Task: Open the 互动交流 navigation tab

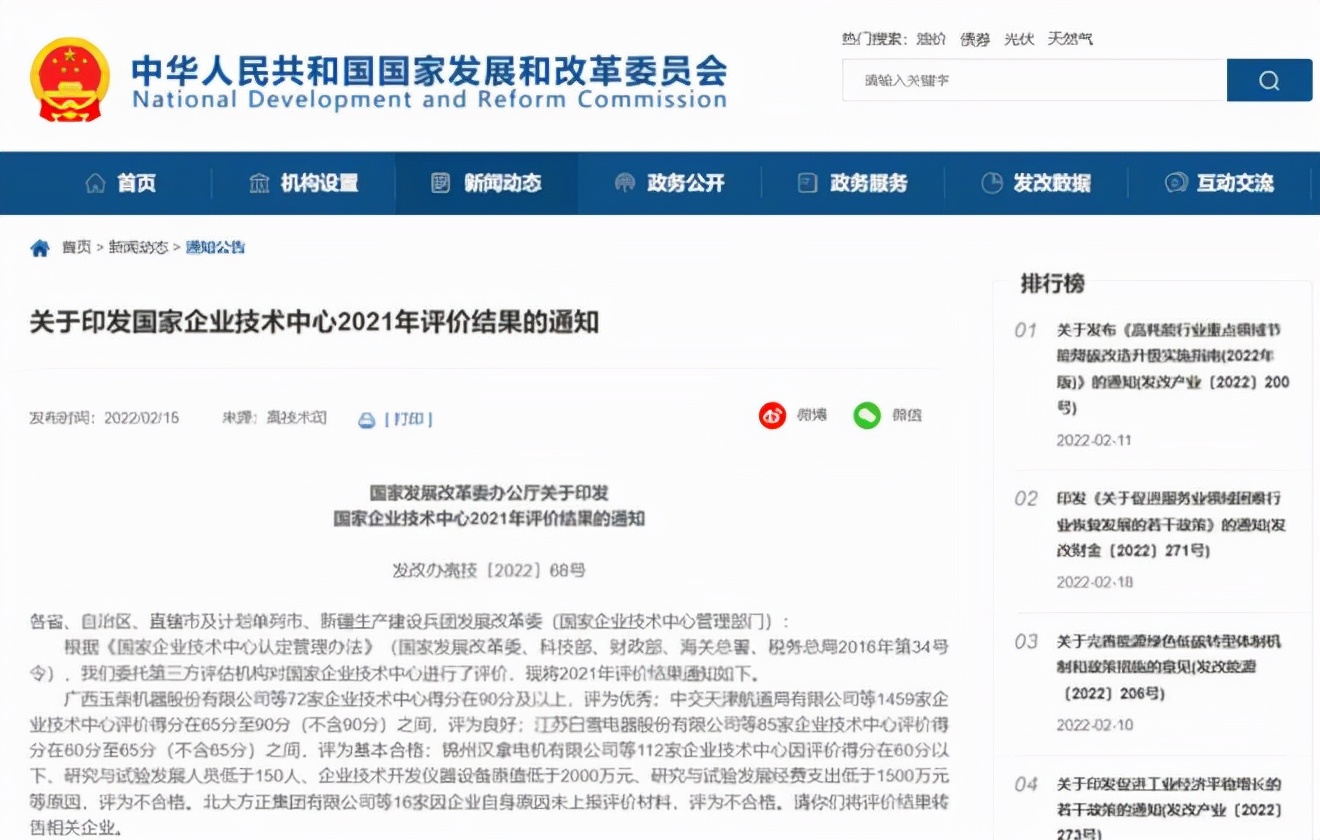Action: [1236, 183]
